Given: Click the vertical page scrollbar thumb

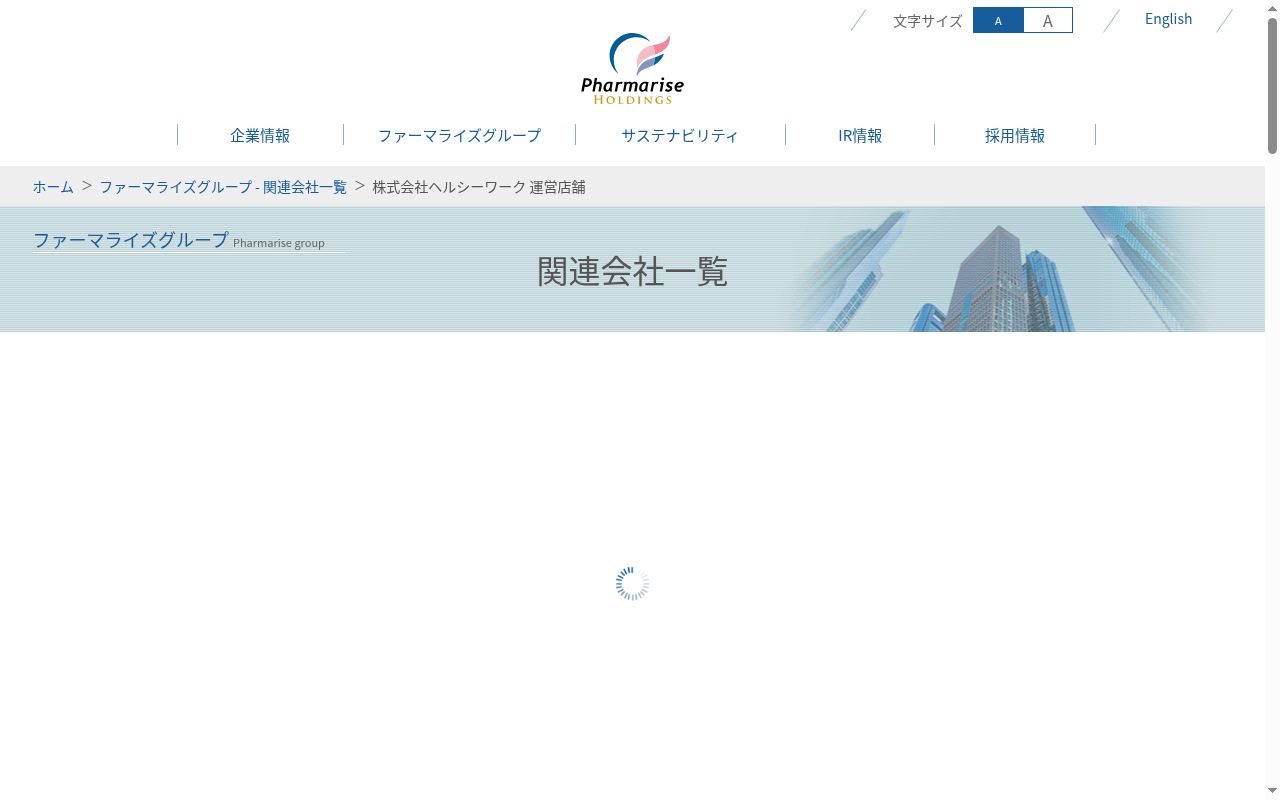Looking at the screenshot, I should [1272, 85].
